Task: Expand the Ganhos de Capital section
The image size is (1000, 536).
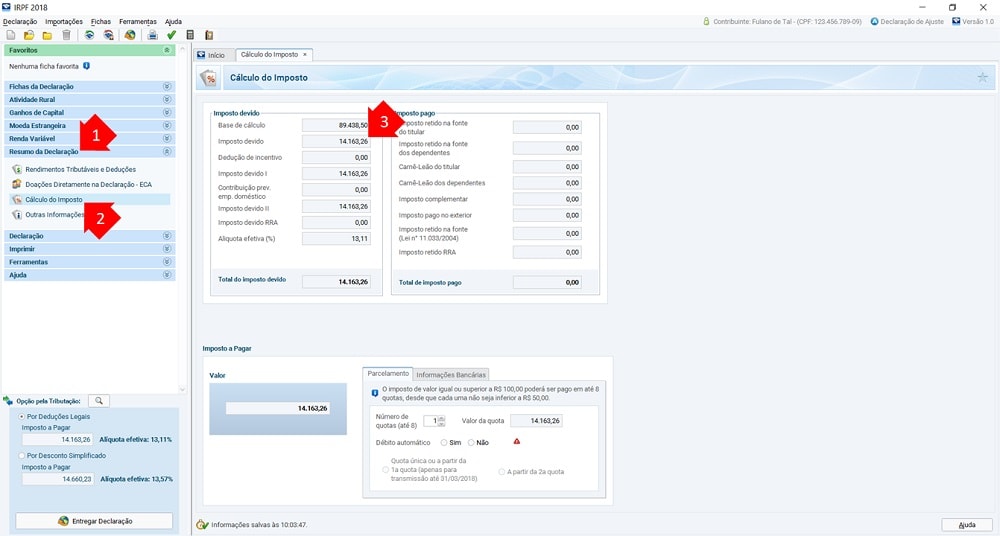Action: (167, 113)
